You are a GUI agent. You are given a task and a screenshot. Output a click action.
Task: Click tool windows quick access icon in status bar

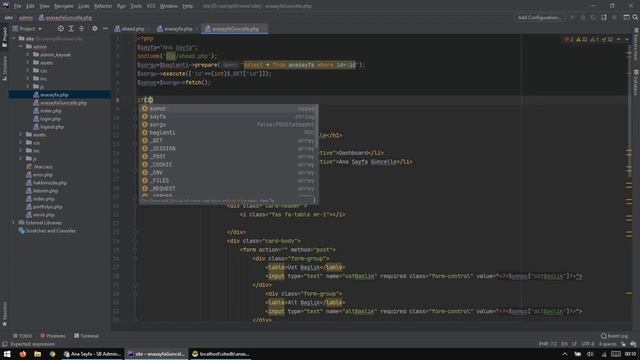coord(4,344)
